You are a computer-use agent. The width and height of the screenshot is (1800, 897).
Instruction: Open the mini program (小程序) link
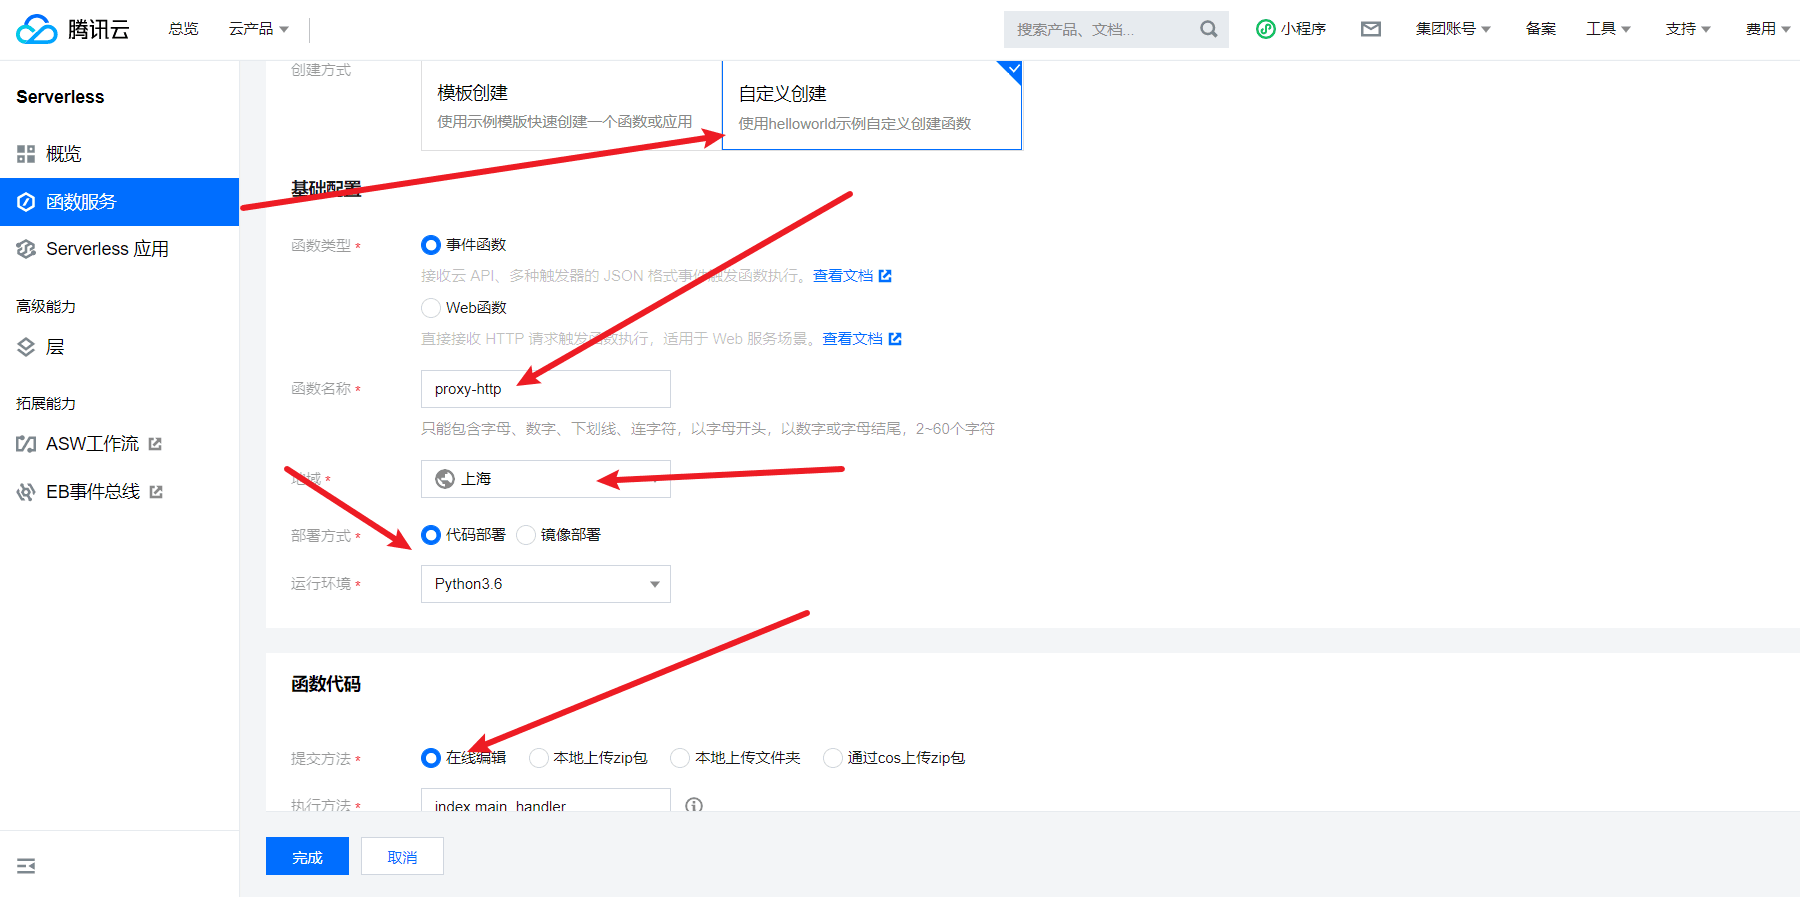(x=1291, y=29)
